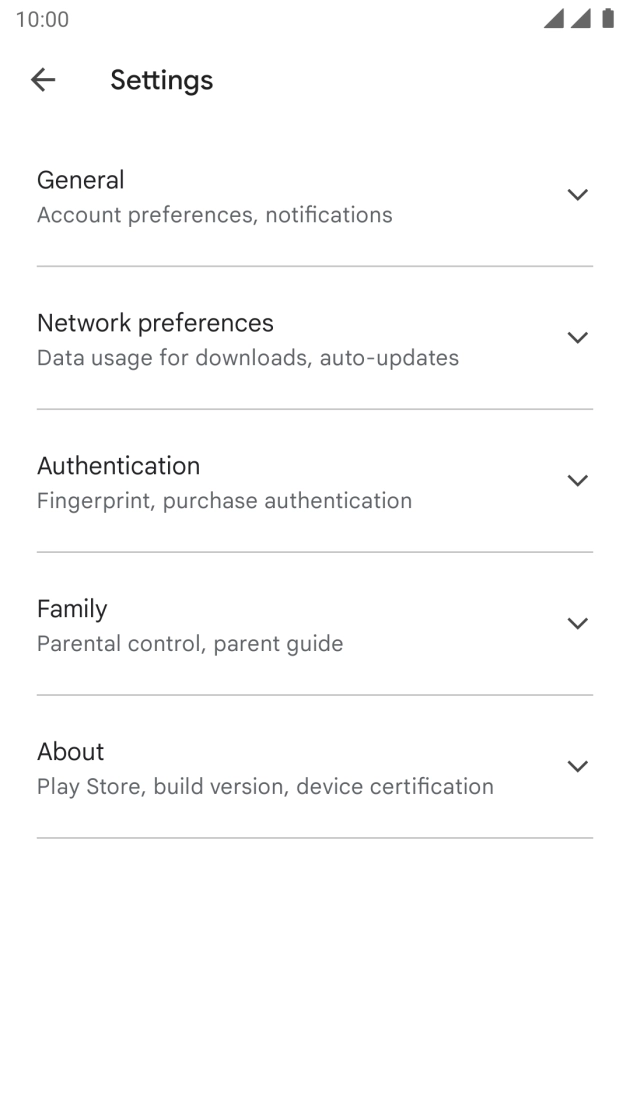Screen dimensions: 630x1120
Task: Click the chevron beside Network preferences
Action: coord(578,338)
